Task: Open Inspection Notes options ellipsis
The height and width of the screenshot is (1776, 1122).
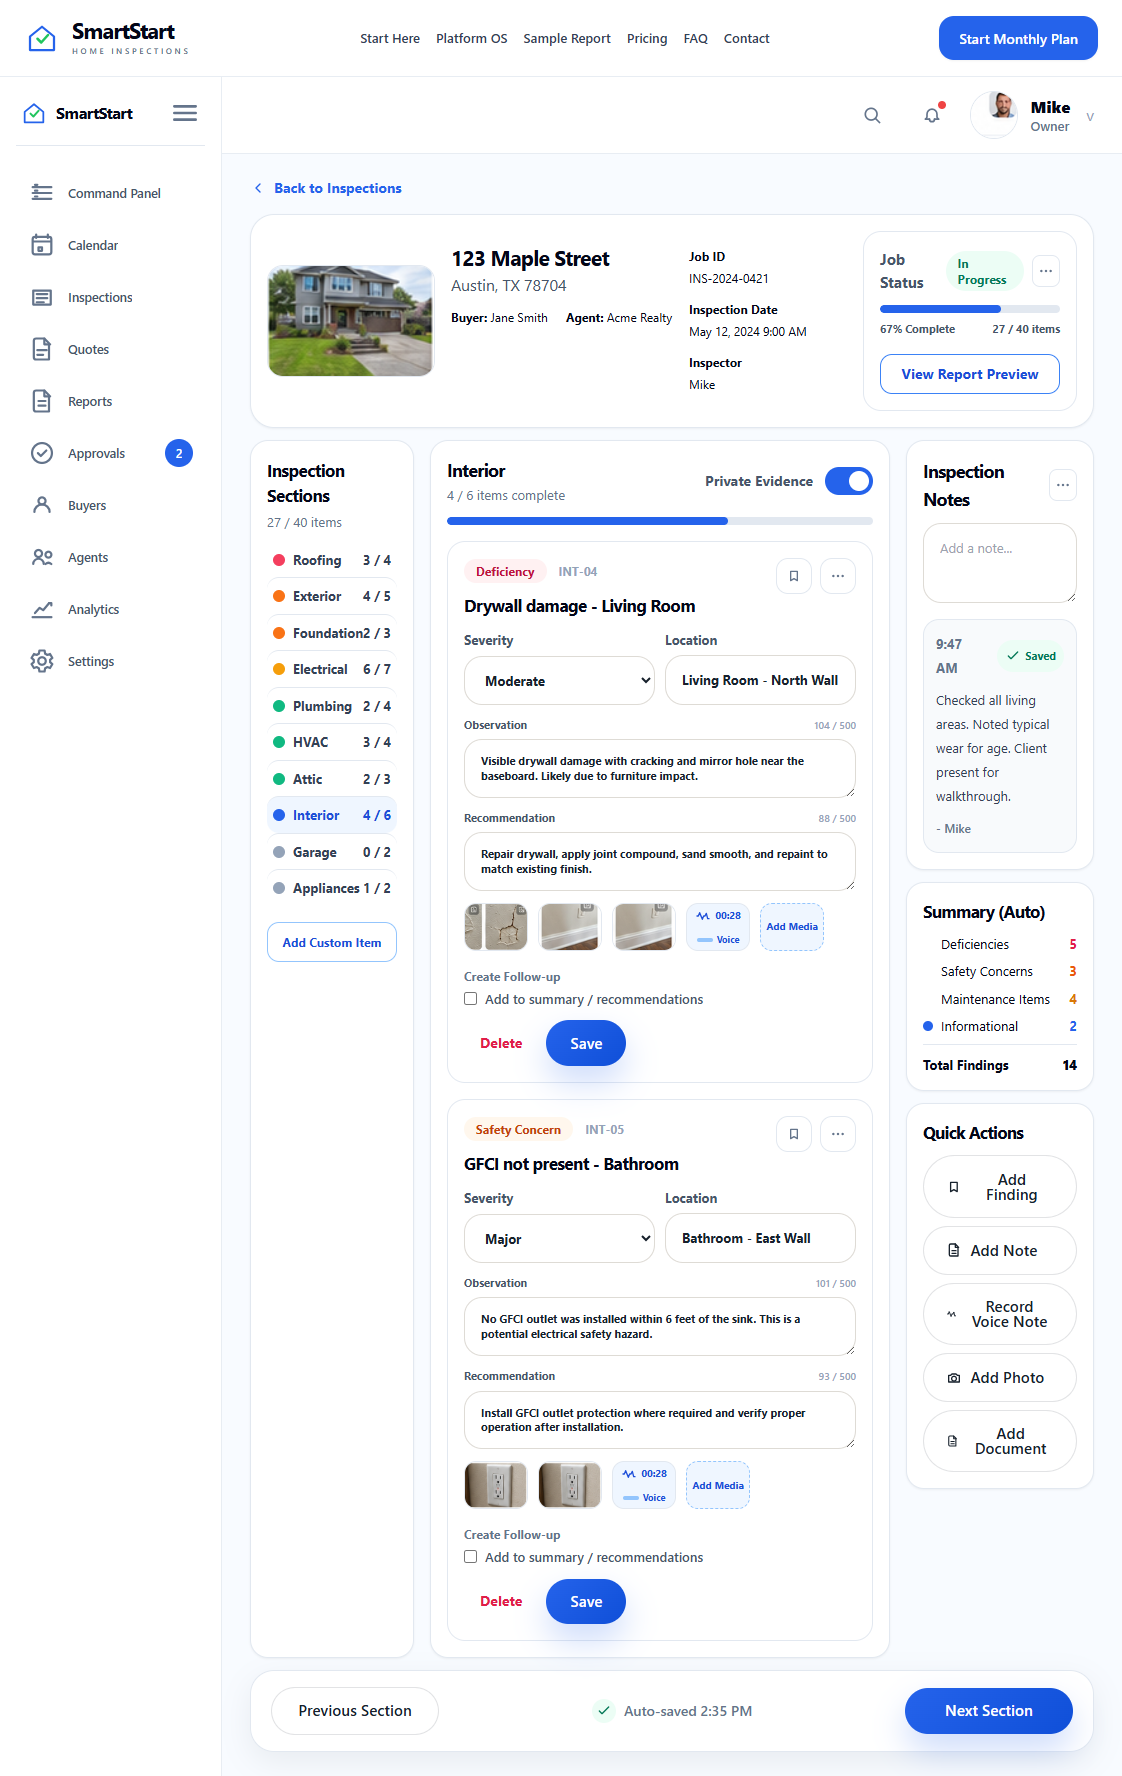Action: 1063,485
